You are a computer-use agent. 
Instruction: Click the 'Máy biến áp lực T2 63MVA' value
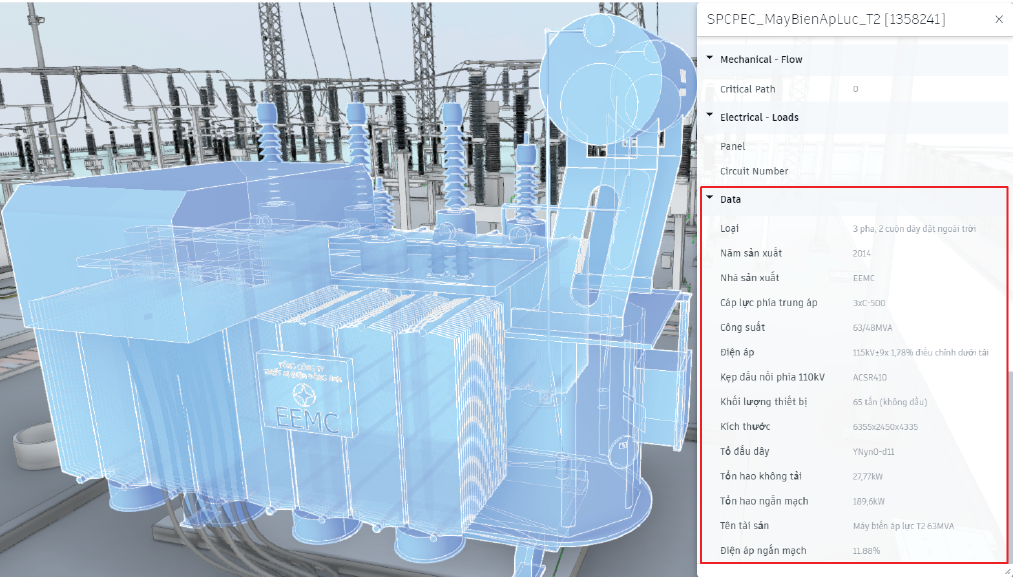903,526
